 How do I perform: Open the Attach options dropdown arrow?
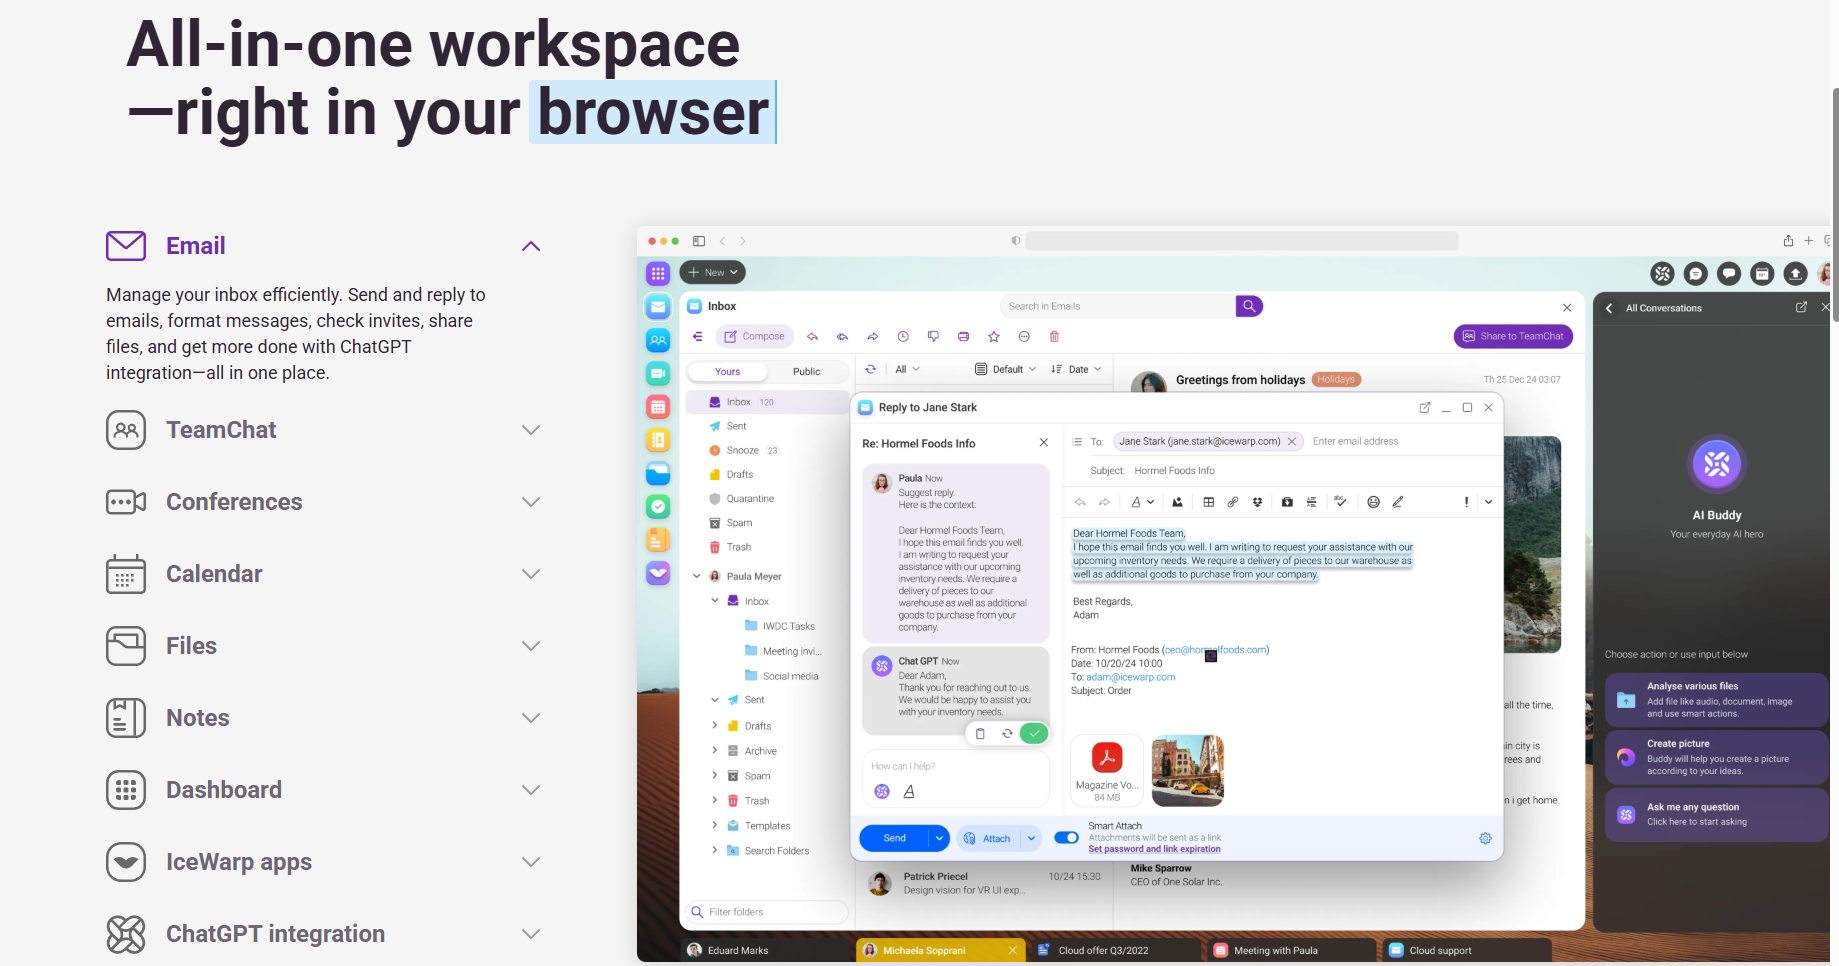click(x=1031, y=838)
